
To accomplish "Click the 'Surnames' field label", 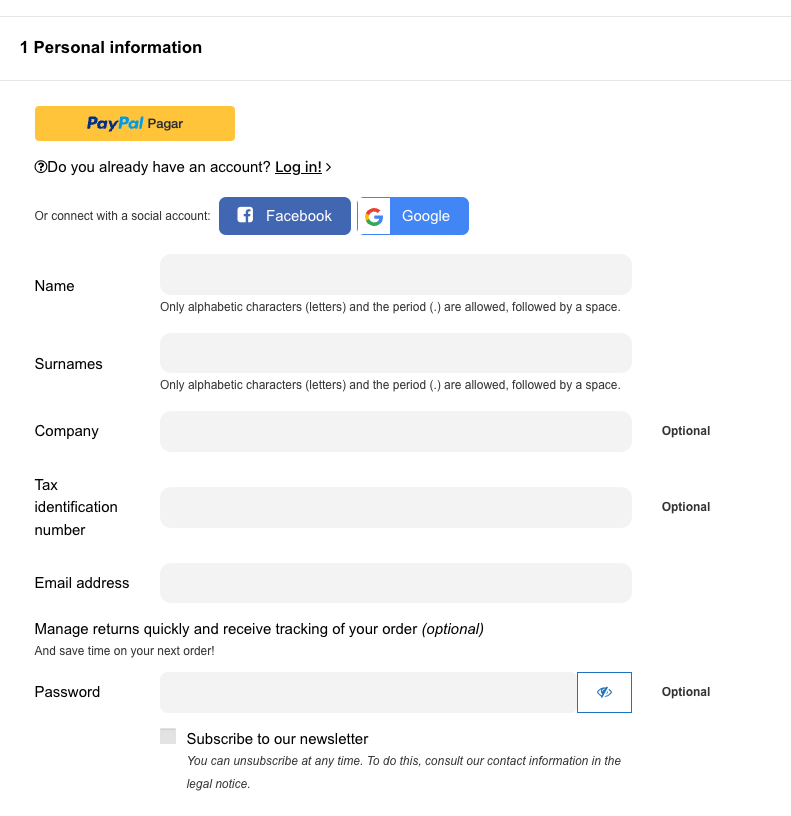I will (68, 364).
